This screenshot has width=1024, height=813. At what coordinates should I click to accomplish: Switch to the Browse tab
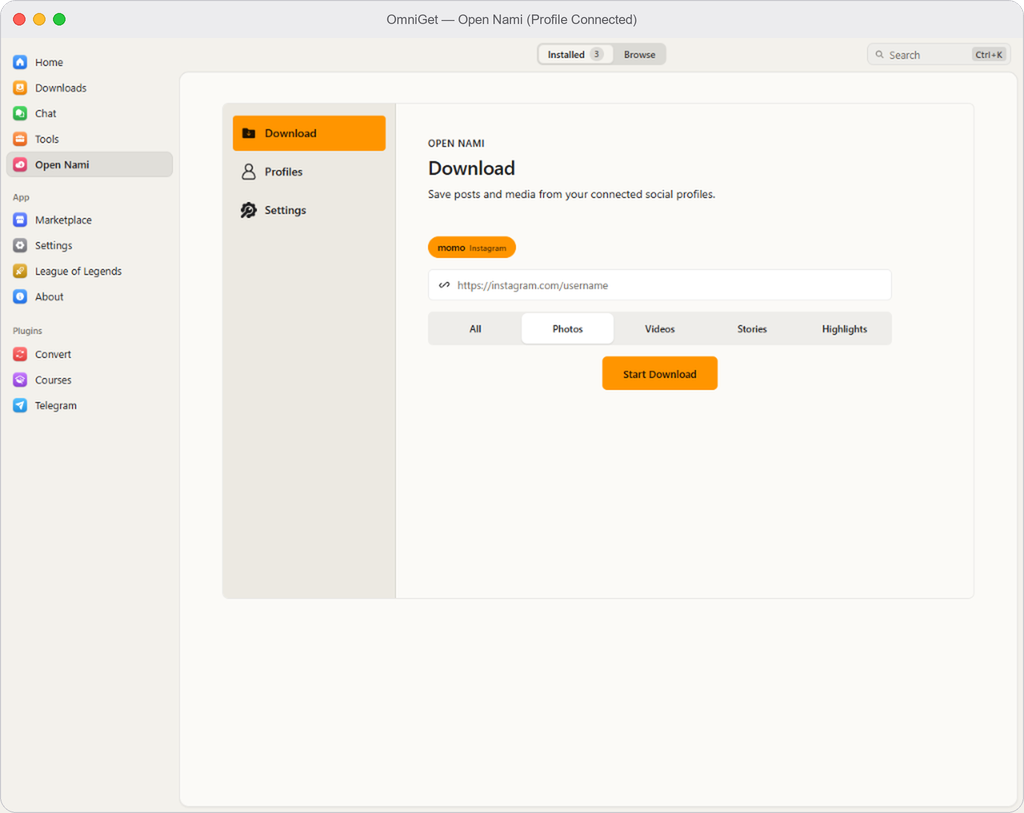pos(639,54)
